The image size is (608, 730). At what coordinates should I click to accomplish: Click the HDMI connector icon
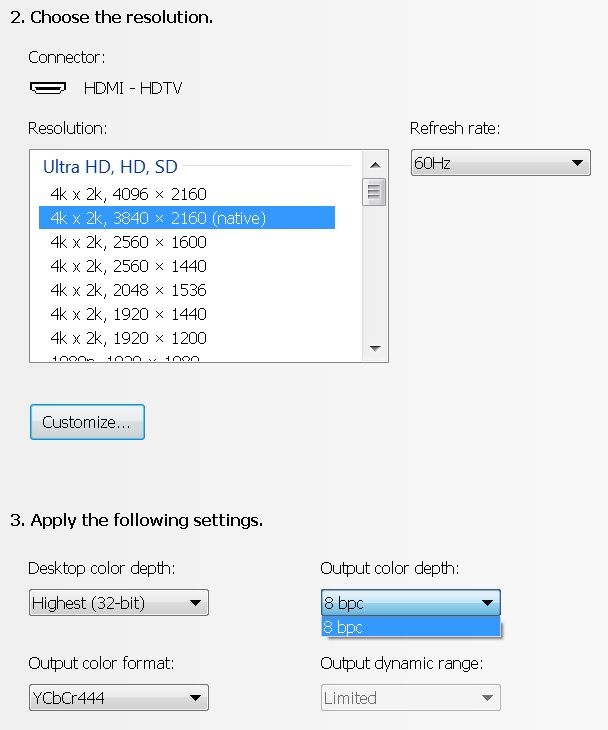click(x=48, y=87)
